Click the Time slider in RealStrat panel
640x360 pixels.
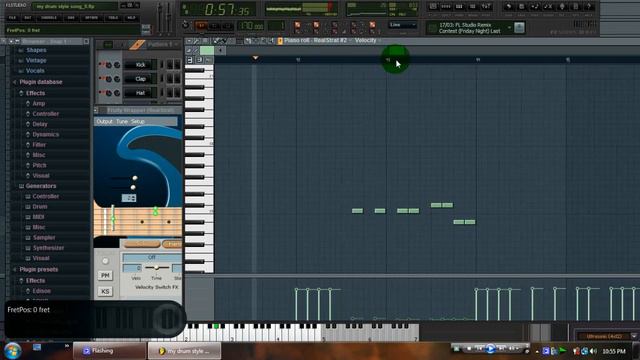(x=157, y=268)
